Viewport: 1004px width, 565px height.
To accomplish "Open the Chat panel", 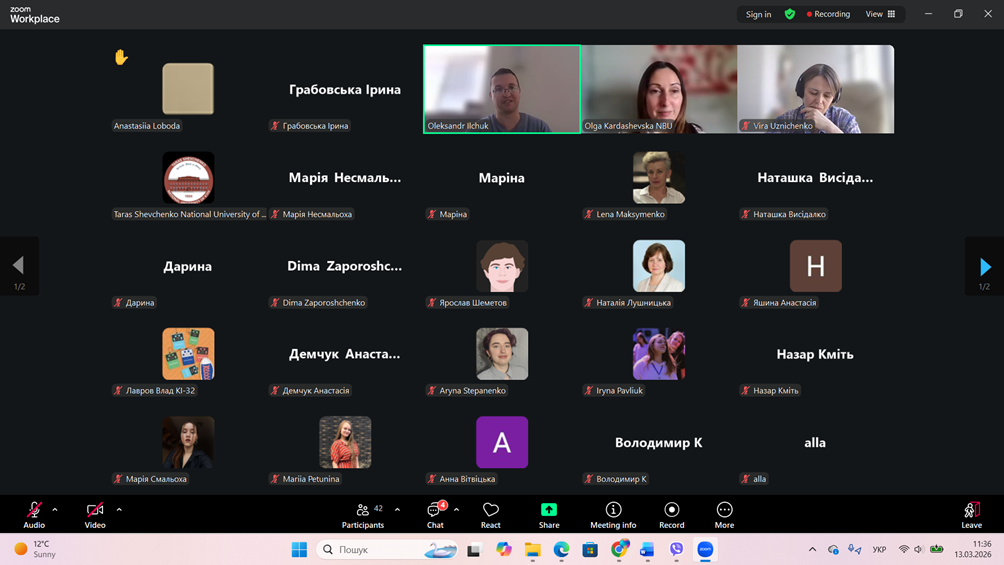I will pyautogui.click(x=435, y=515).
